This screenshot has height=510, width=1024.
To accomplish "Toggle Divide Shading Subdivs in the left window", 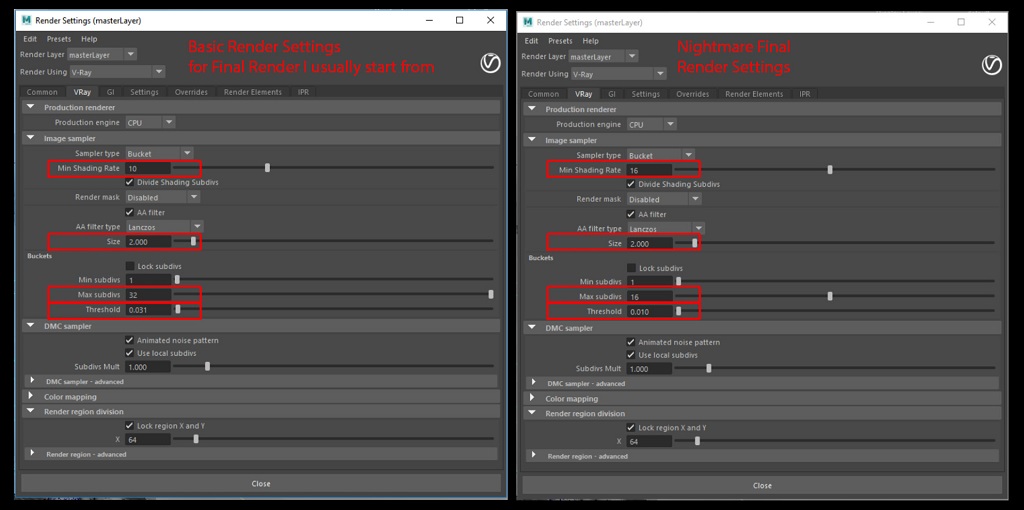I will tap(130, 182).
